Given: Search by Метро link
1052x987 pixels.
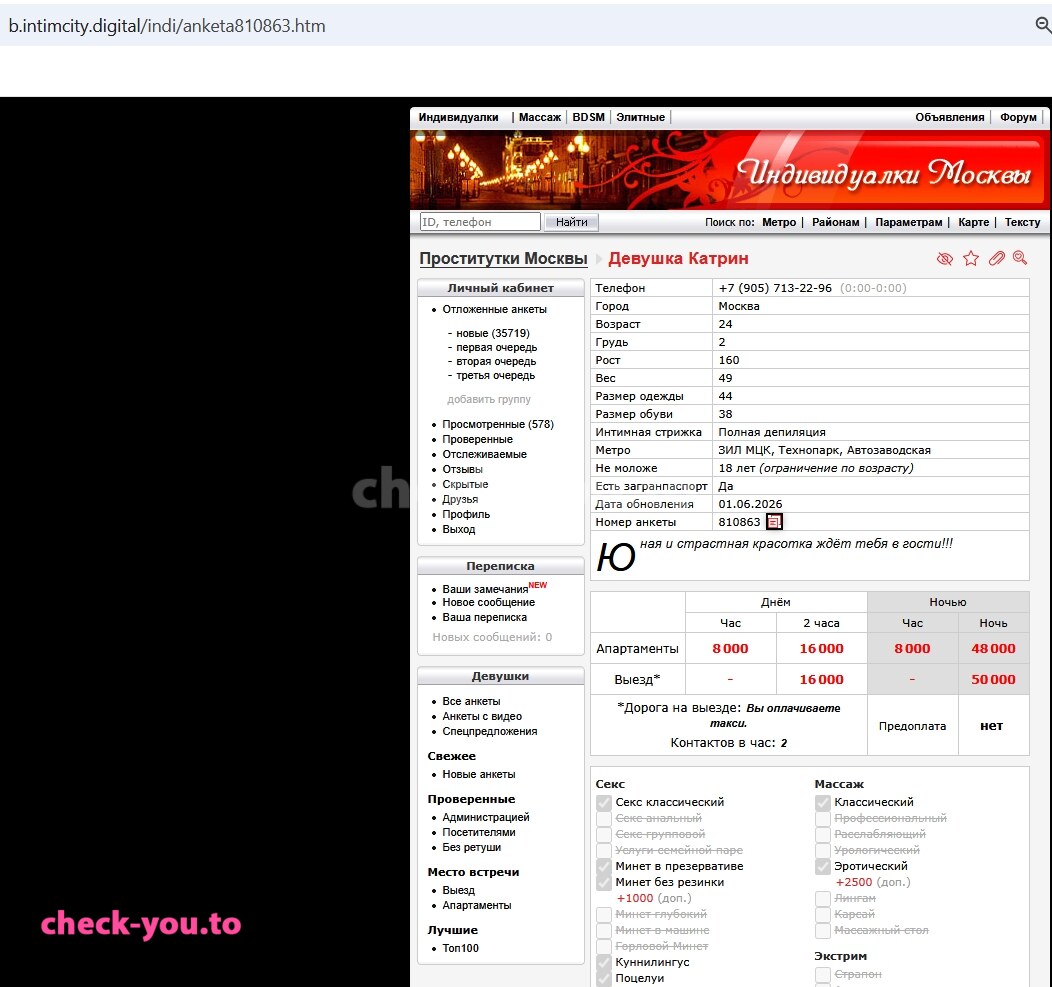Looking at the screenshot, I should [x=779, y=222].
